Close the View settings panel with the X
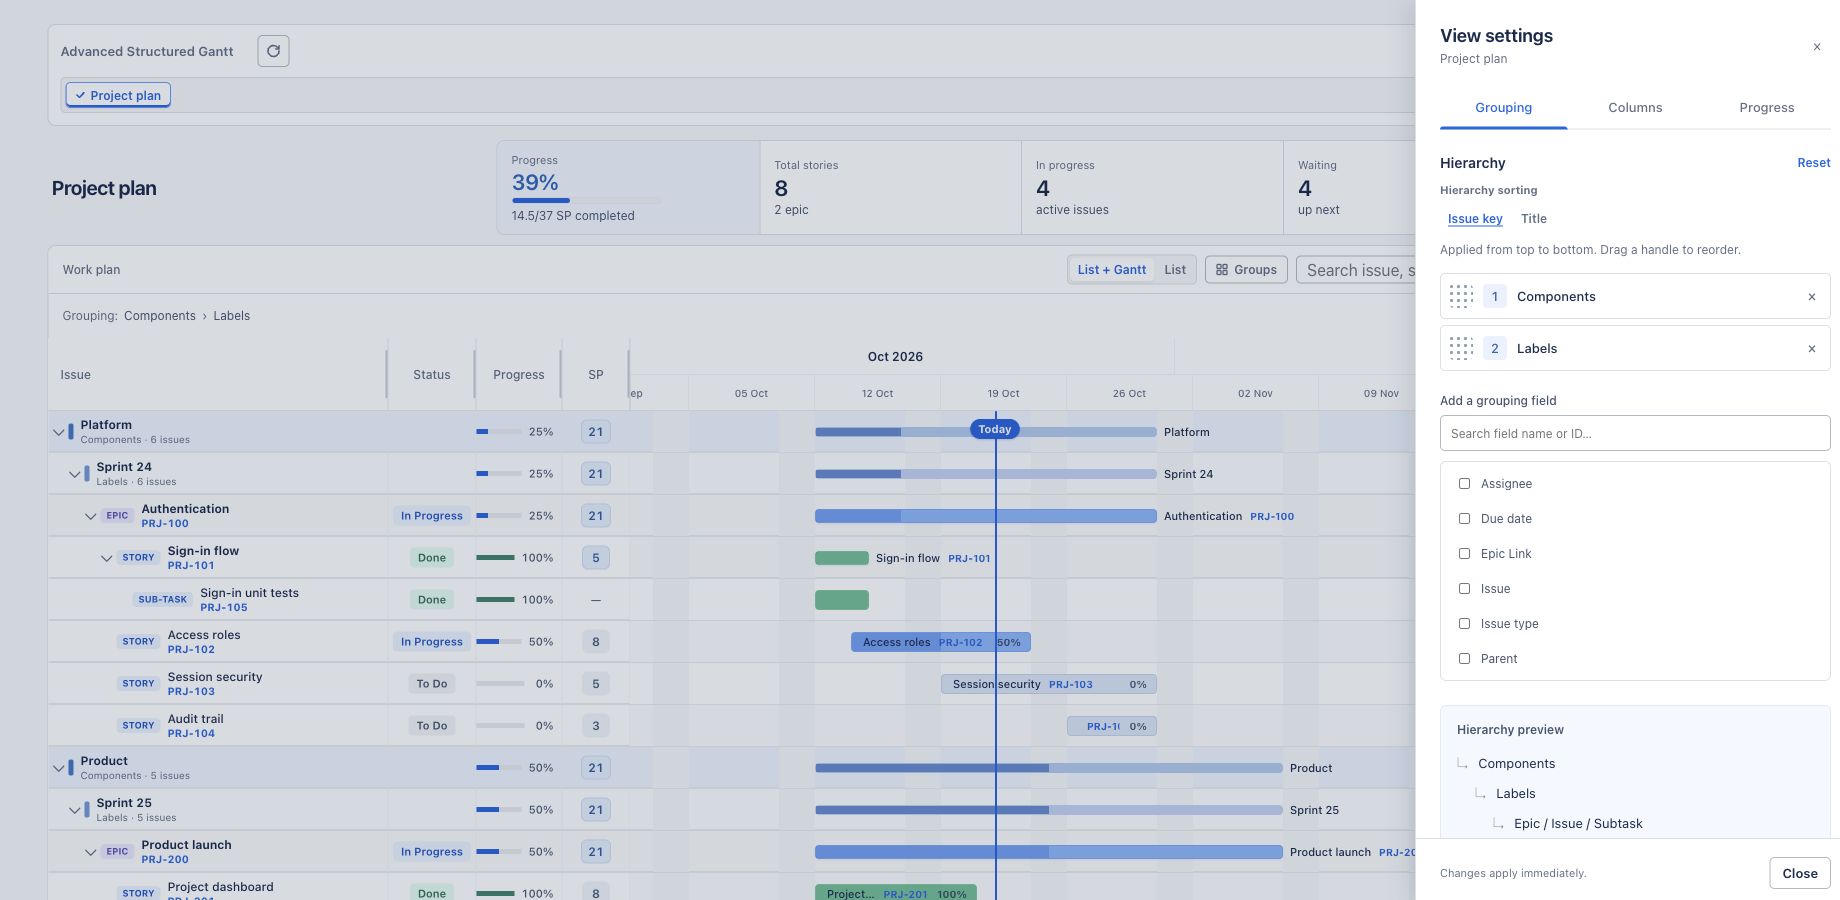Image resolution: width=1840 pixels, height=900 pixels. (x=1817, y=47)
